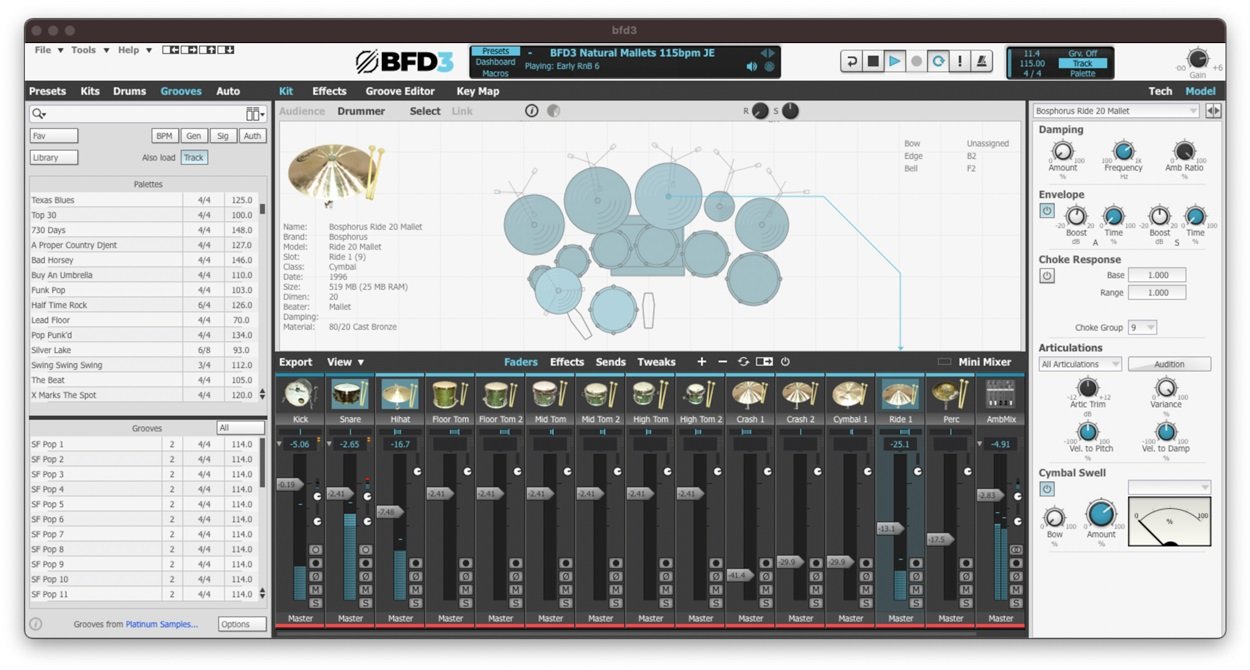Select the Mid Tom channel icon
The width and height of the screenshot is (1250, 670).
pos(550,394)
